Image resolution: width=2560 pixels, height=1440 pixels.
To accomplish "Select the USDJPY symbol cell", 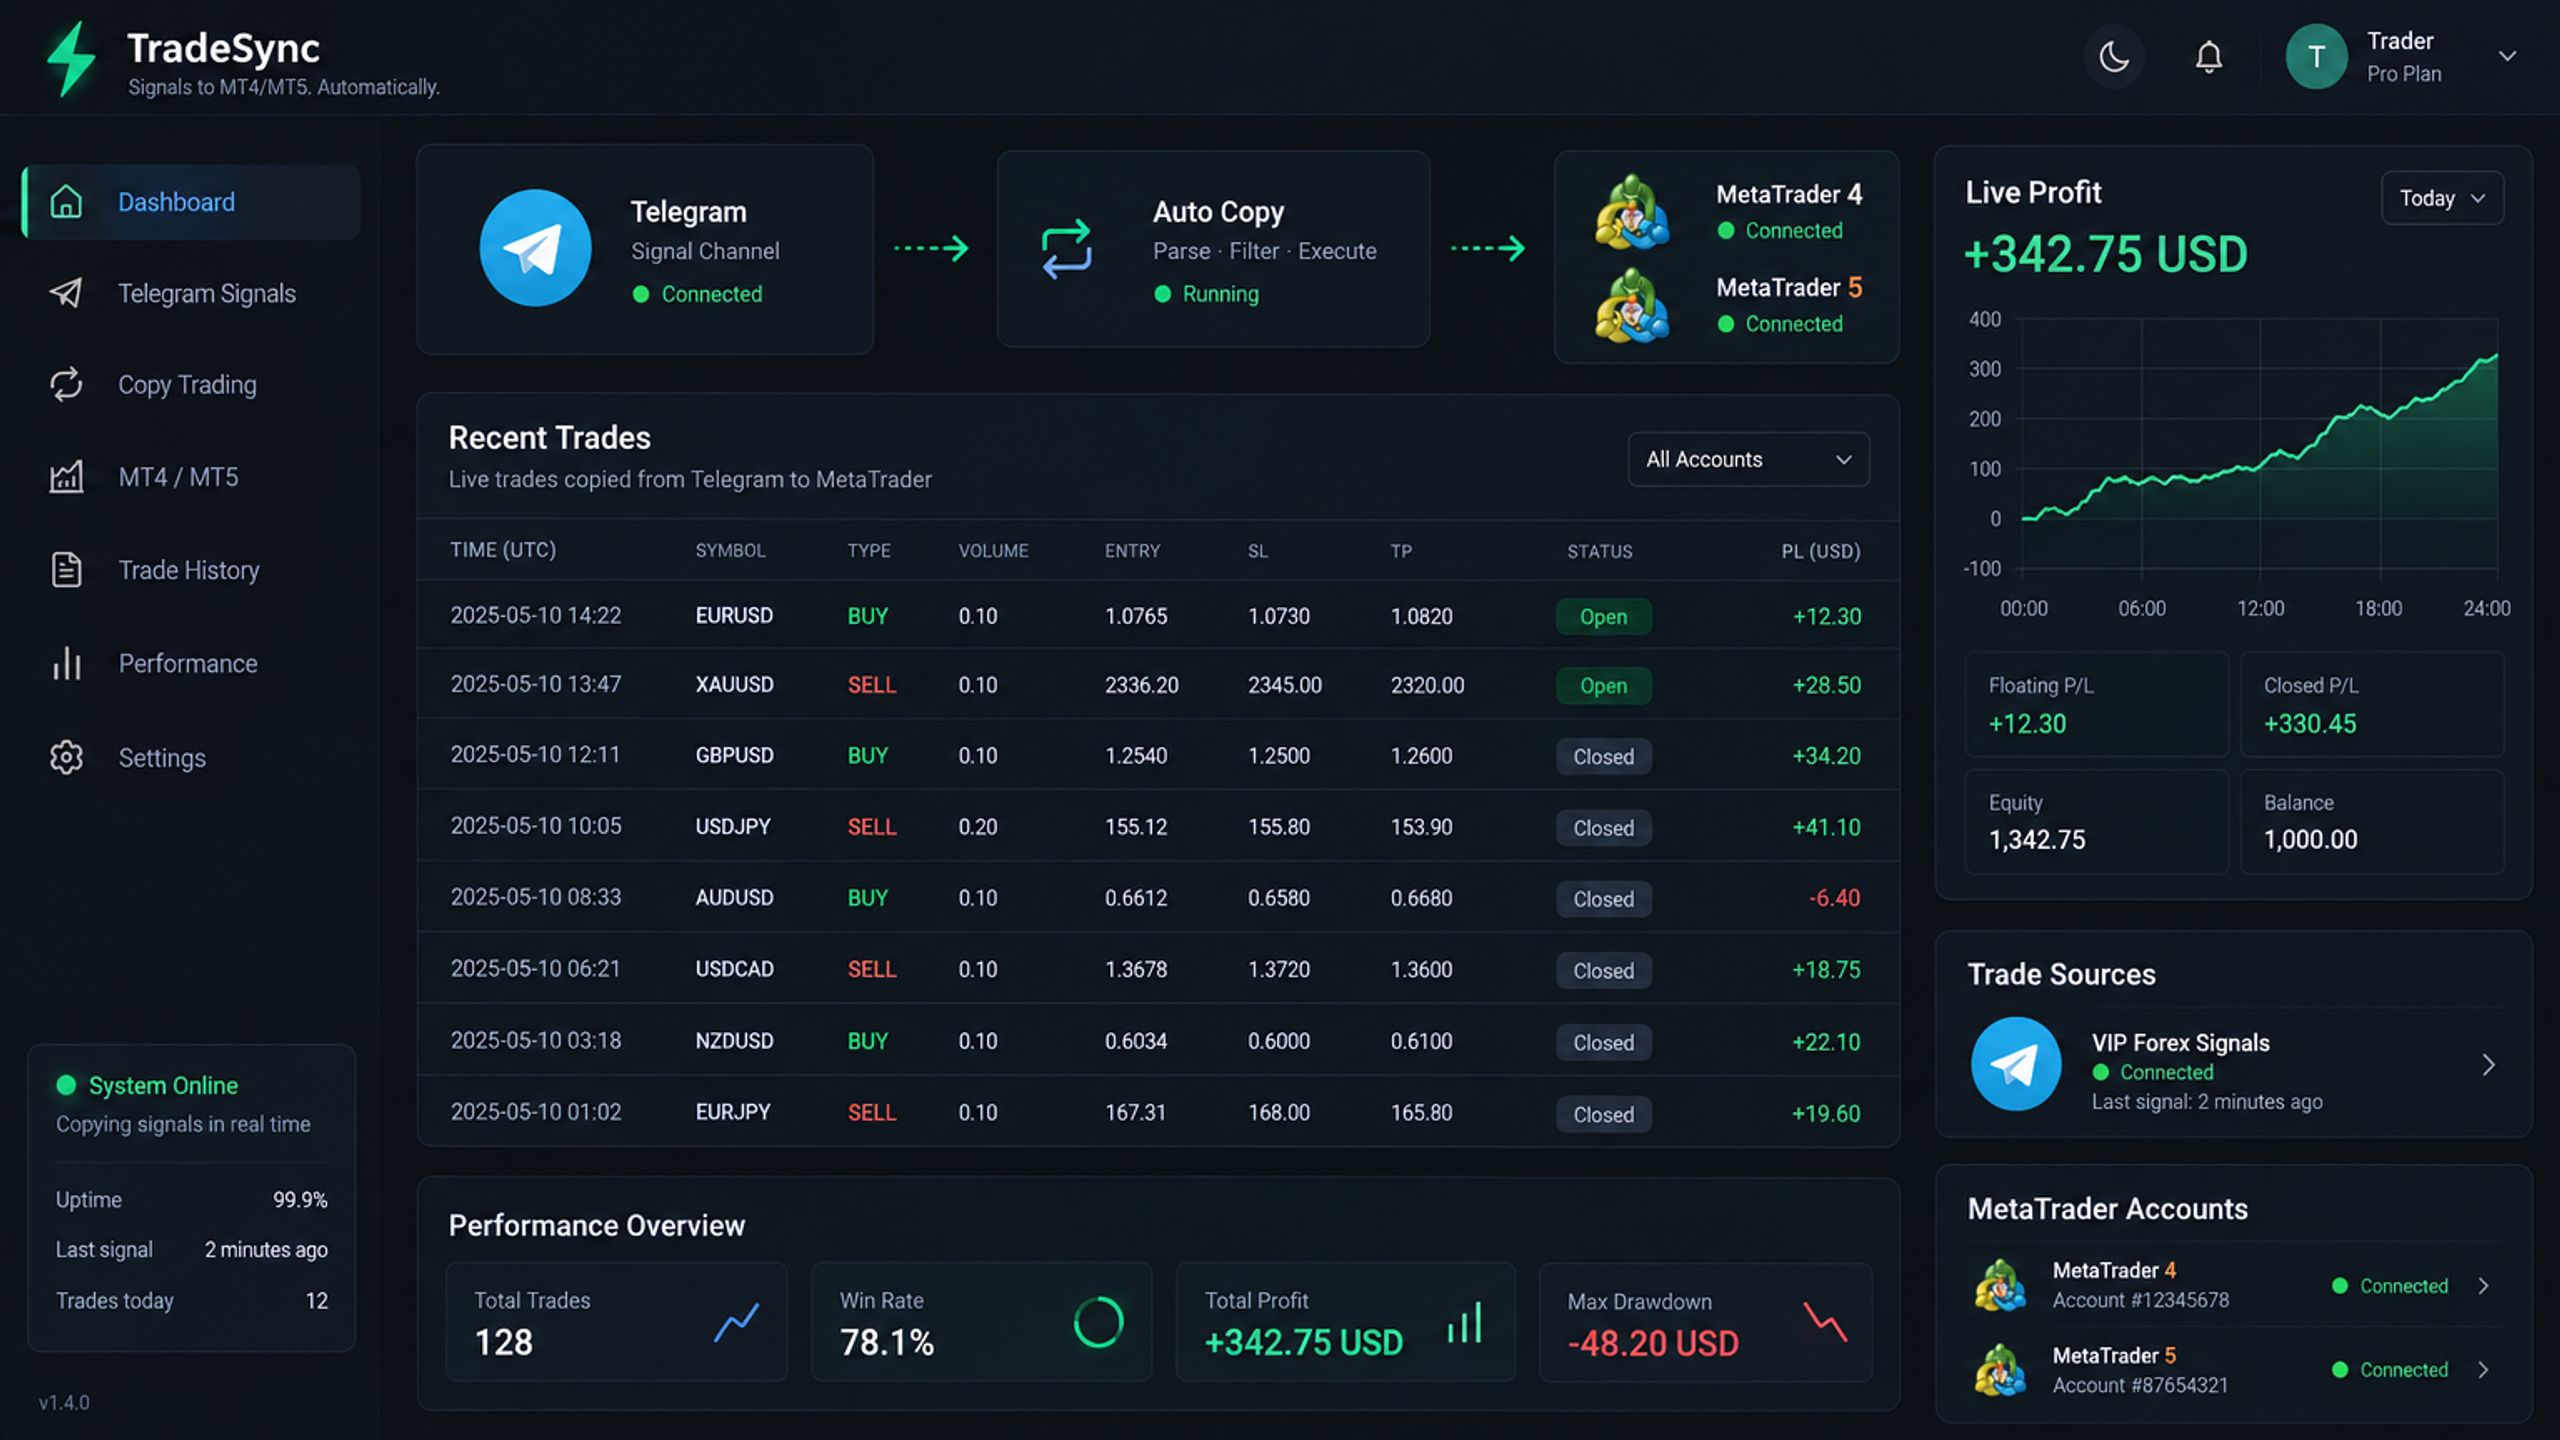I will [733, 827].
